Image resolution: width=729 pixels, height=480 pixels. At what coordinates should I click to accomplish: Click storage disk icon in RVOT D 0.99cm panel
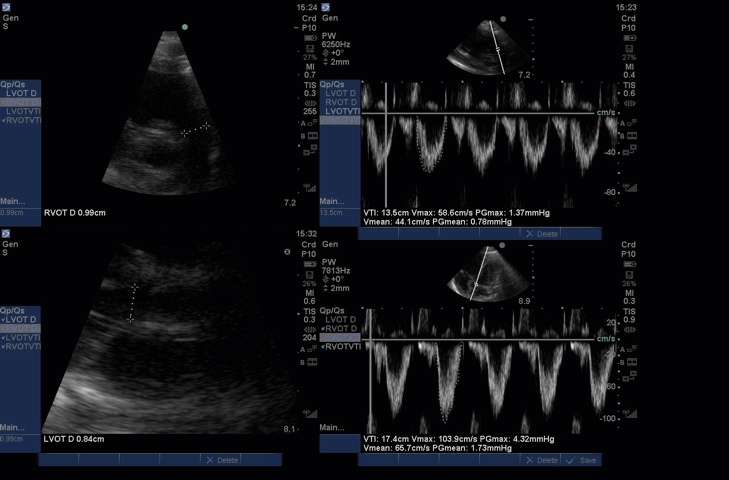point(310,48)
